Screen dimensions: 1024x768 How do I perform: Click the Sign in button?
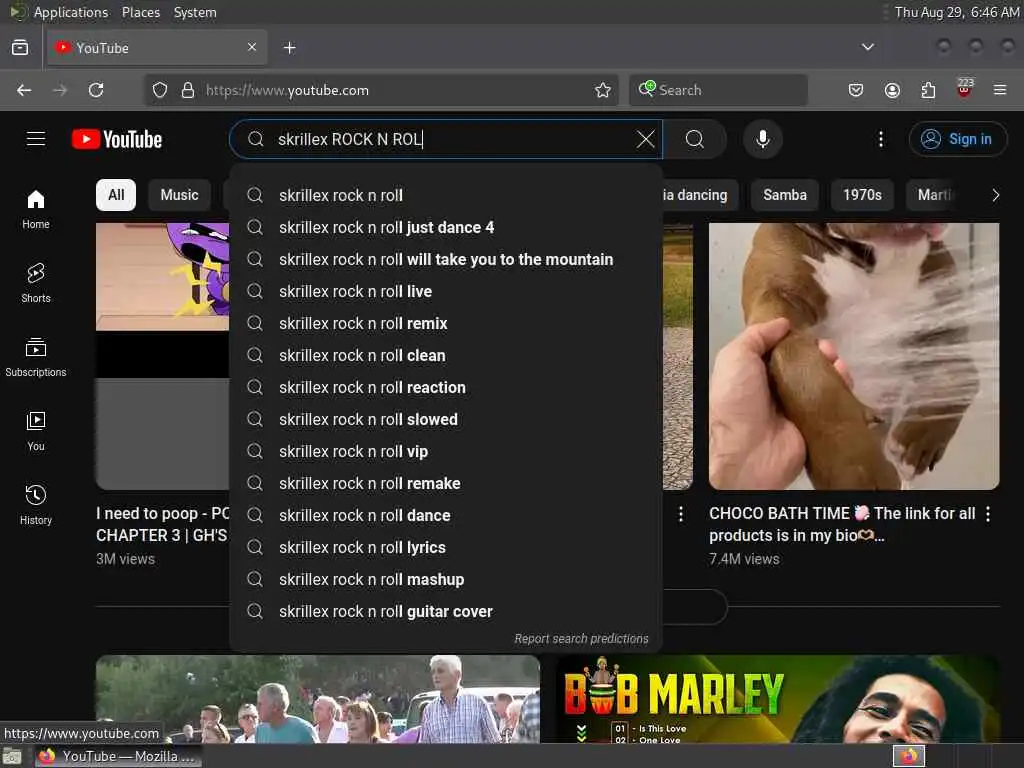tap(957, 139)
